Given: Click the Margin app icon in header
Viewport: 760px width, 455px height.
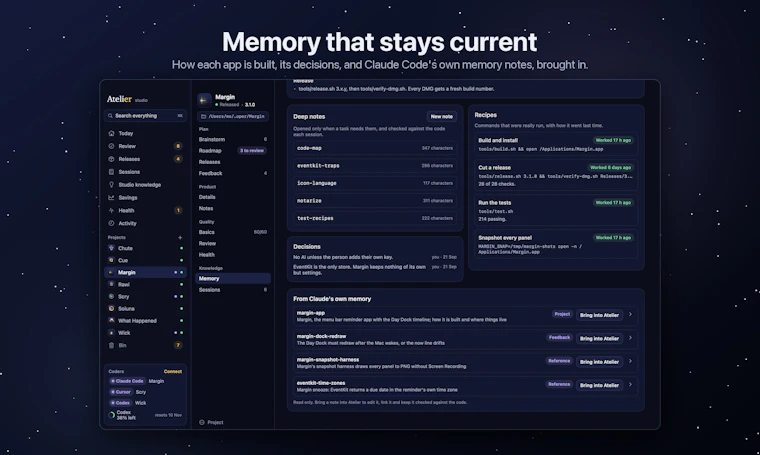Looking at the screenshot, I should pyautogui.click(x=204, y=100).
